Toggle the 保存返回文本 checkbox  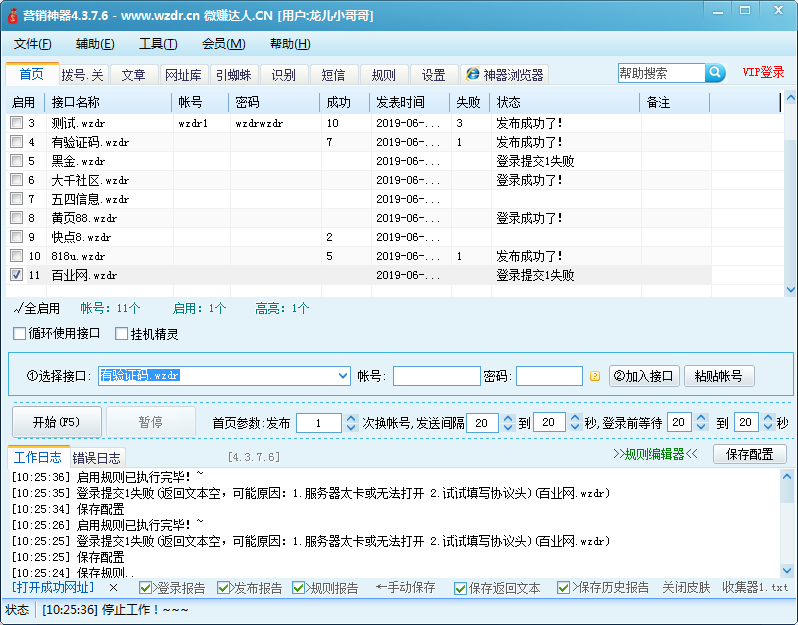(460, 588)
